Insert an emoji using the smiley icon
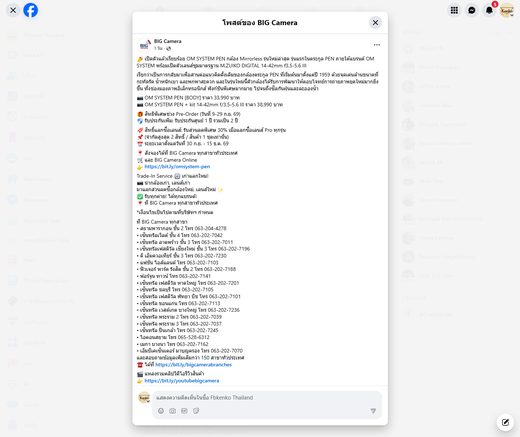Screen dimensions: 520x437 [161, 411]
